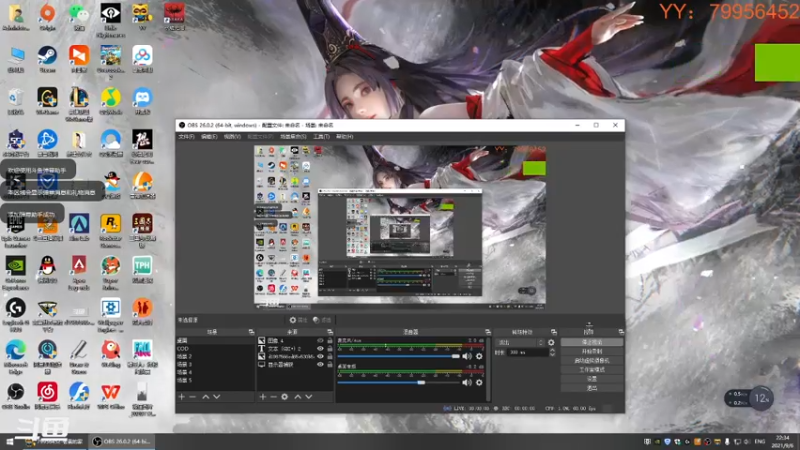This screenshot has height=450, width=800.
Task: Move the selected source down
Action: (x=309, y=396)
